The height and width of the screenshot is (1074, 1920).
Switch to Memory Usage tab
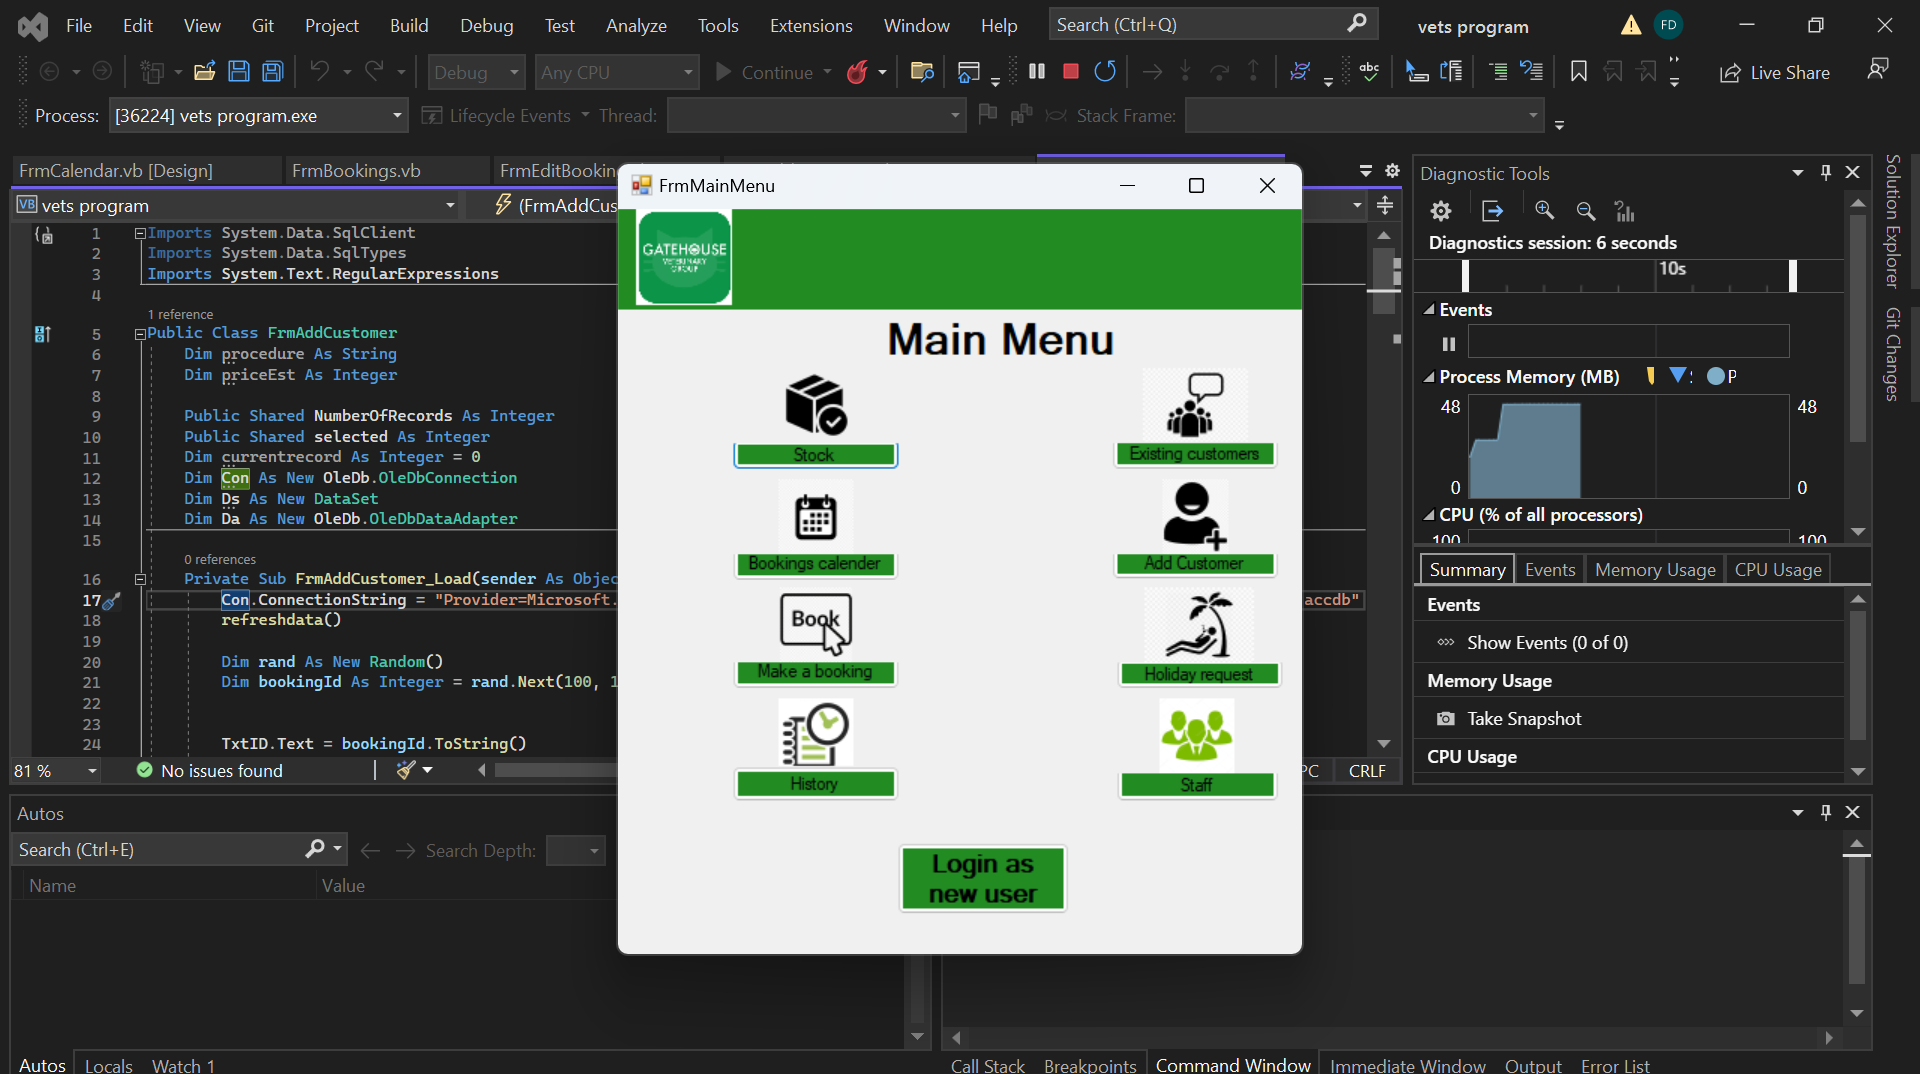pos(1655,569)
